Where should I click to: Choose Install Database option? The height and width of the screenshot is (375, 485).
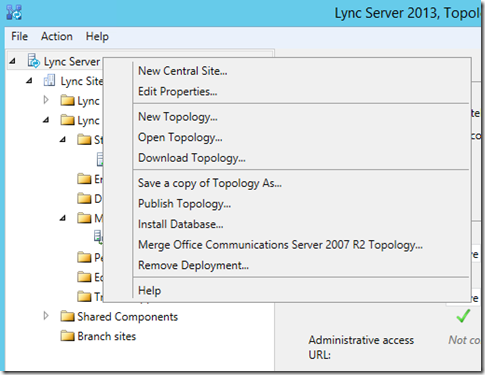click(x=181, y=224)
